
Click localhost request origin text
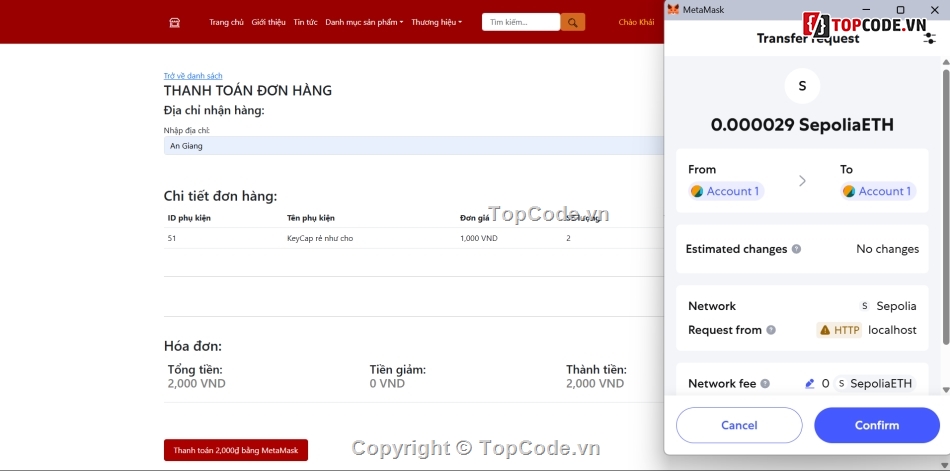tap(892, 330)
